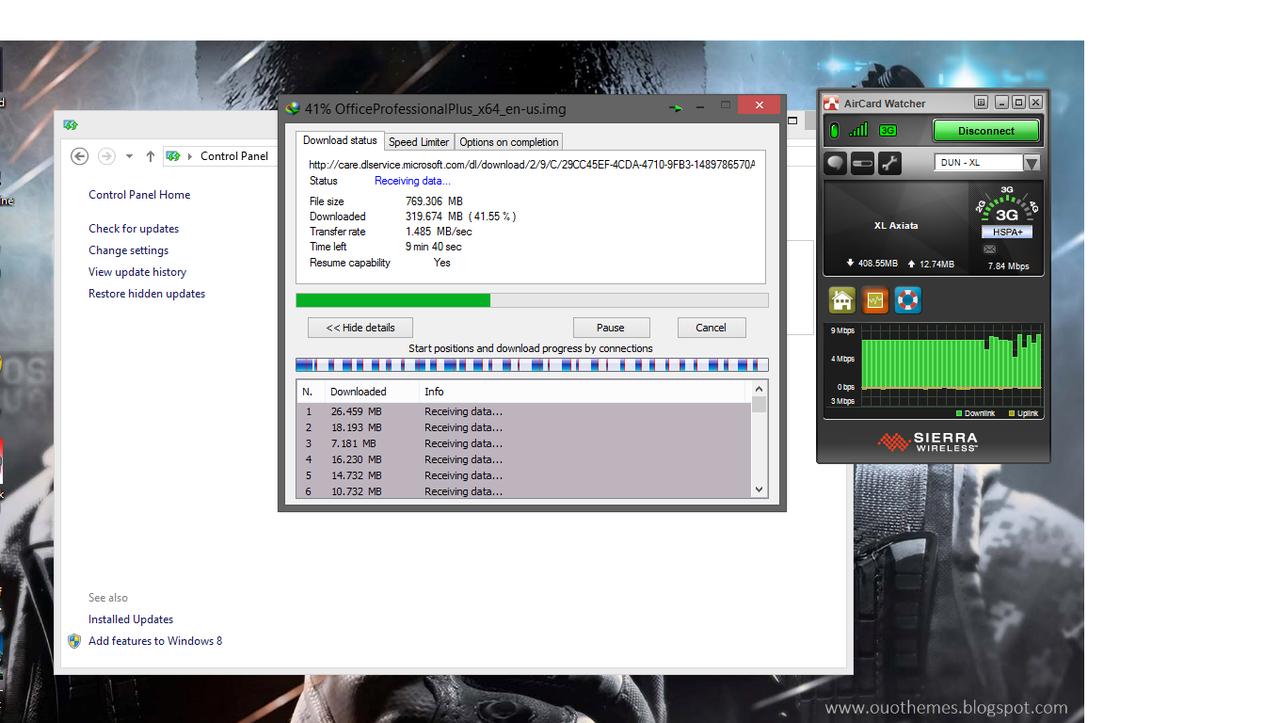
Task: Open the recent locations dropdown arrow
Action: (x=129, y=157)
